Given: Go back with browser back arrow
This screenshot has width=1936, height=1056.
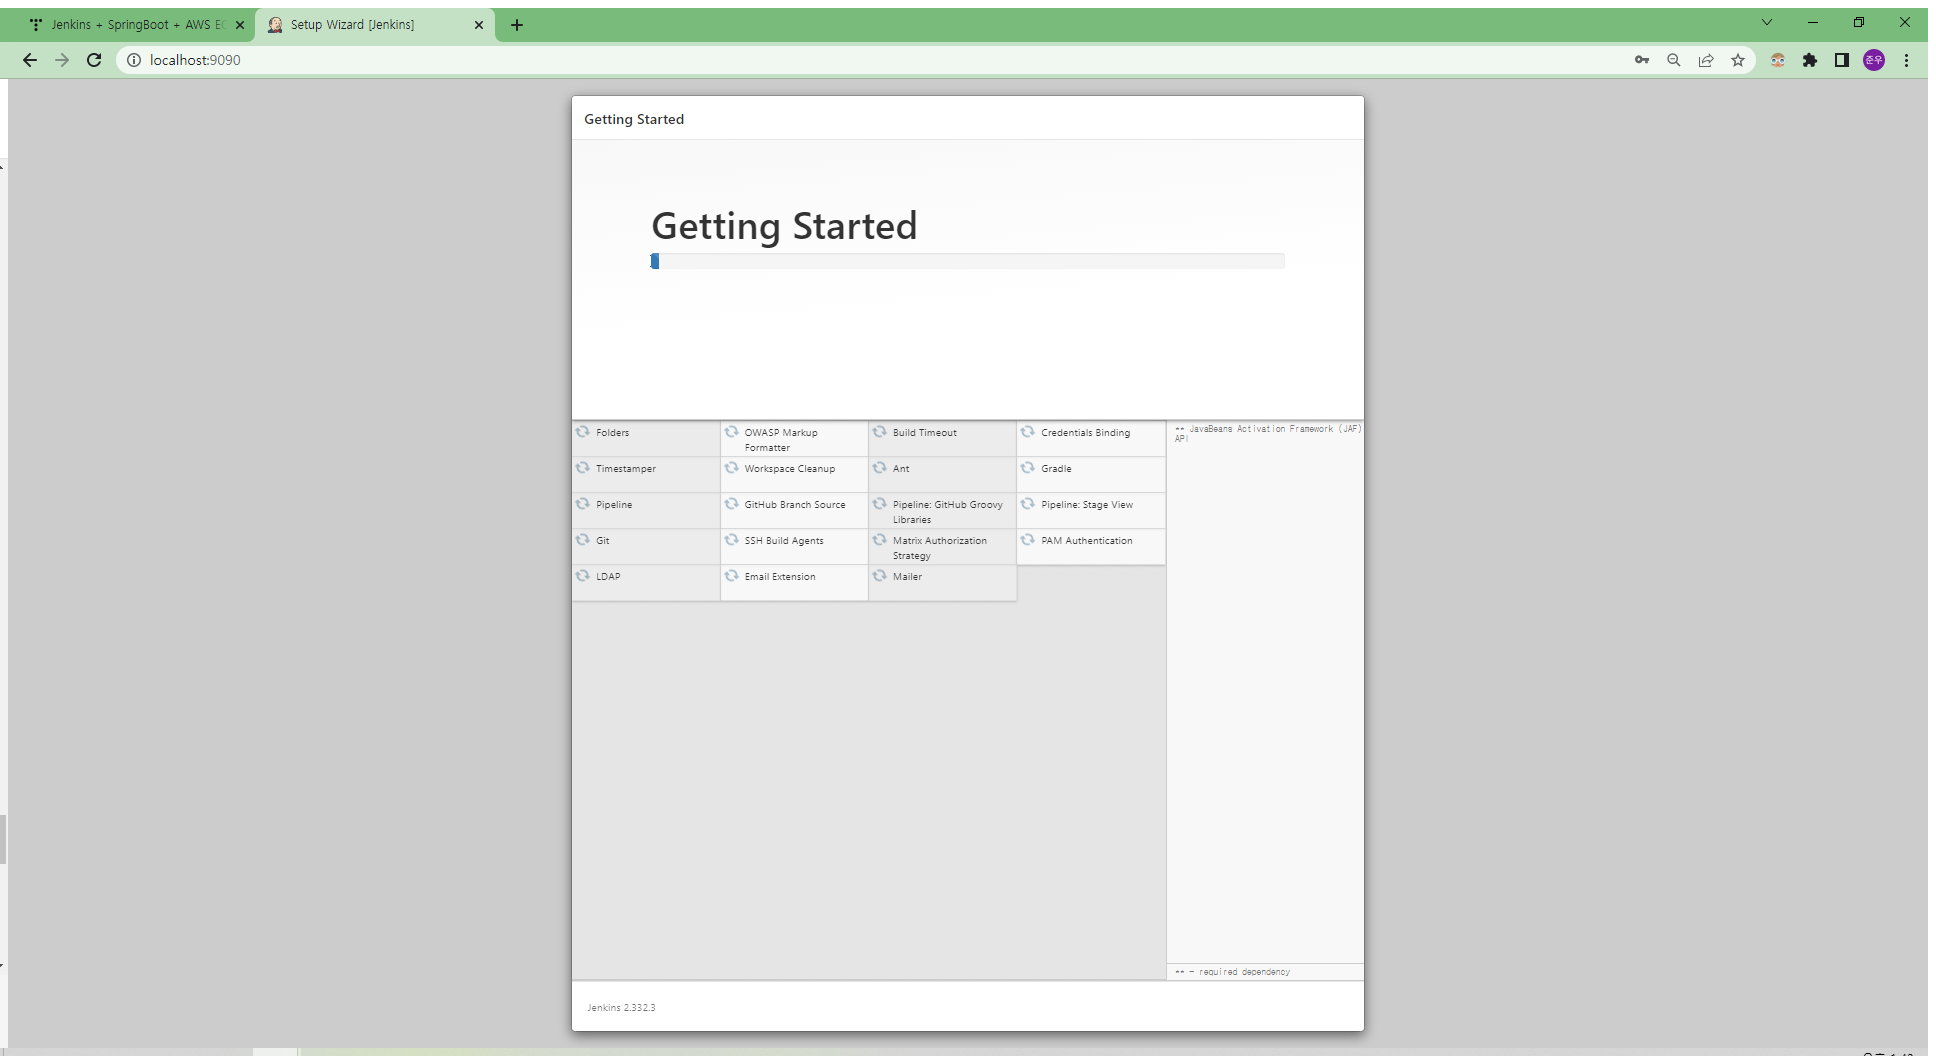Looking at the screenshot, I should pos(30,60).
